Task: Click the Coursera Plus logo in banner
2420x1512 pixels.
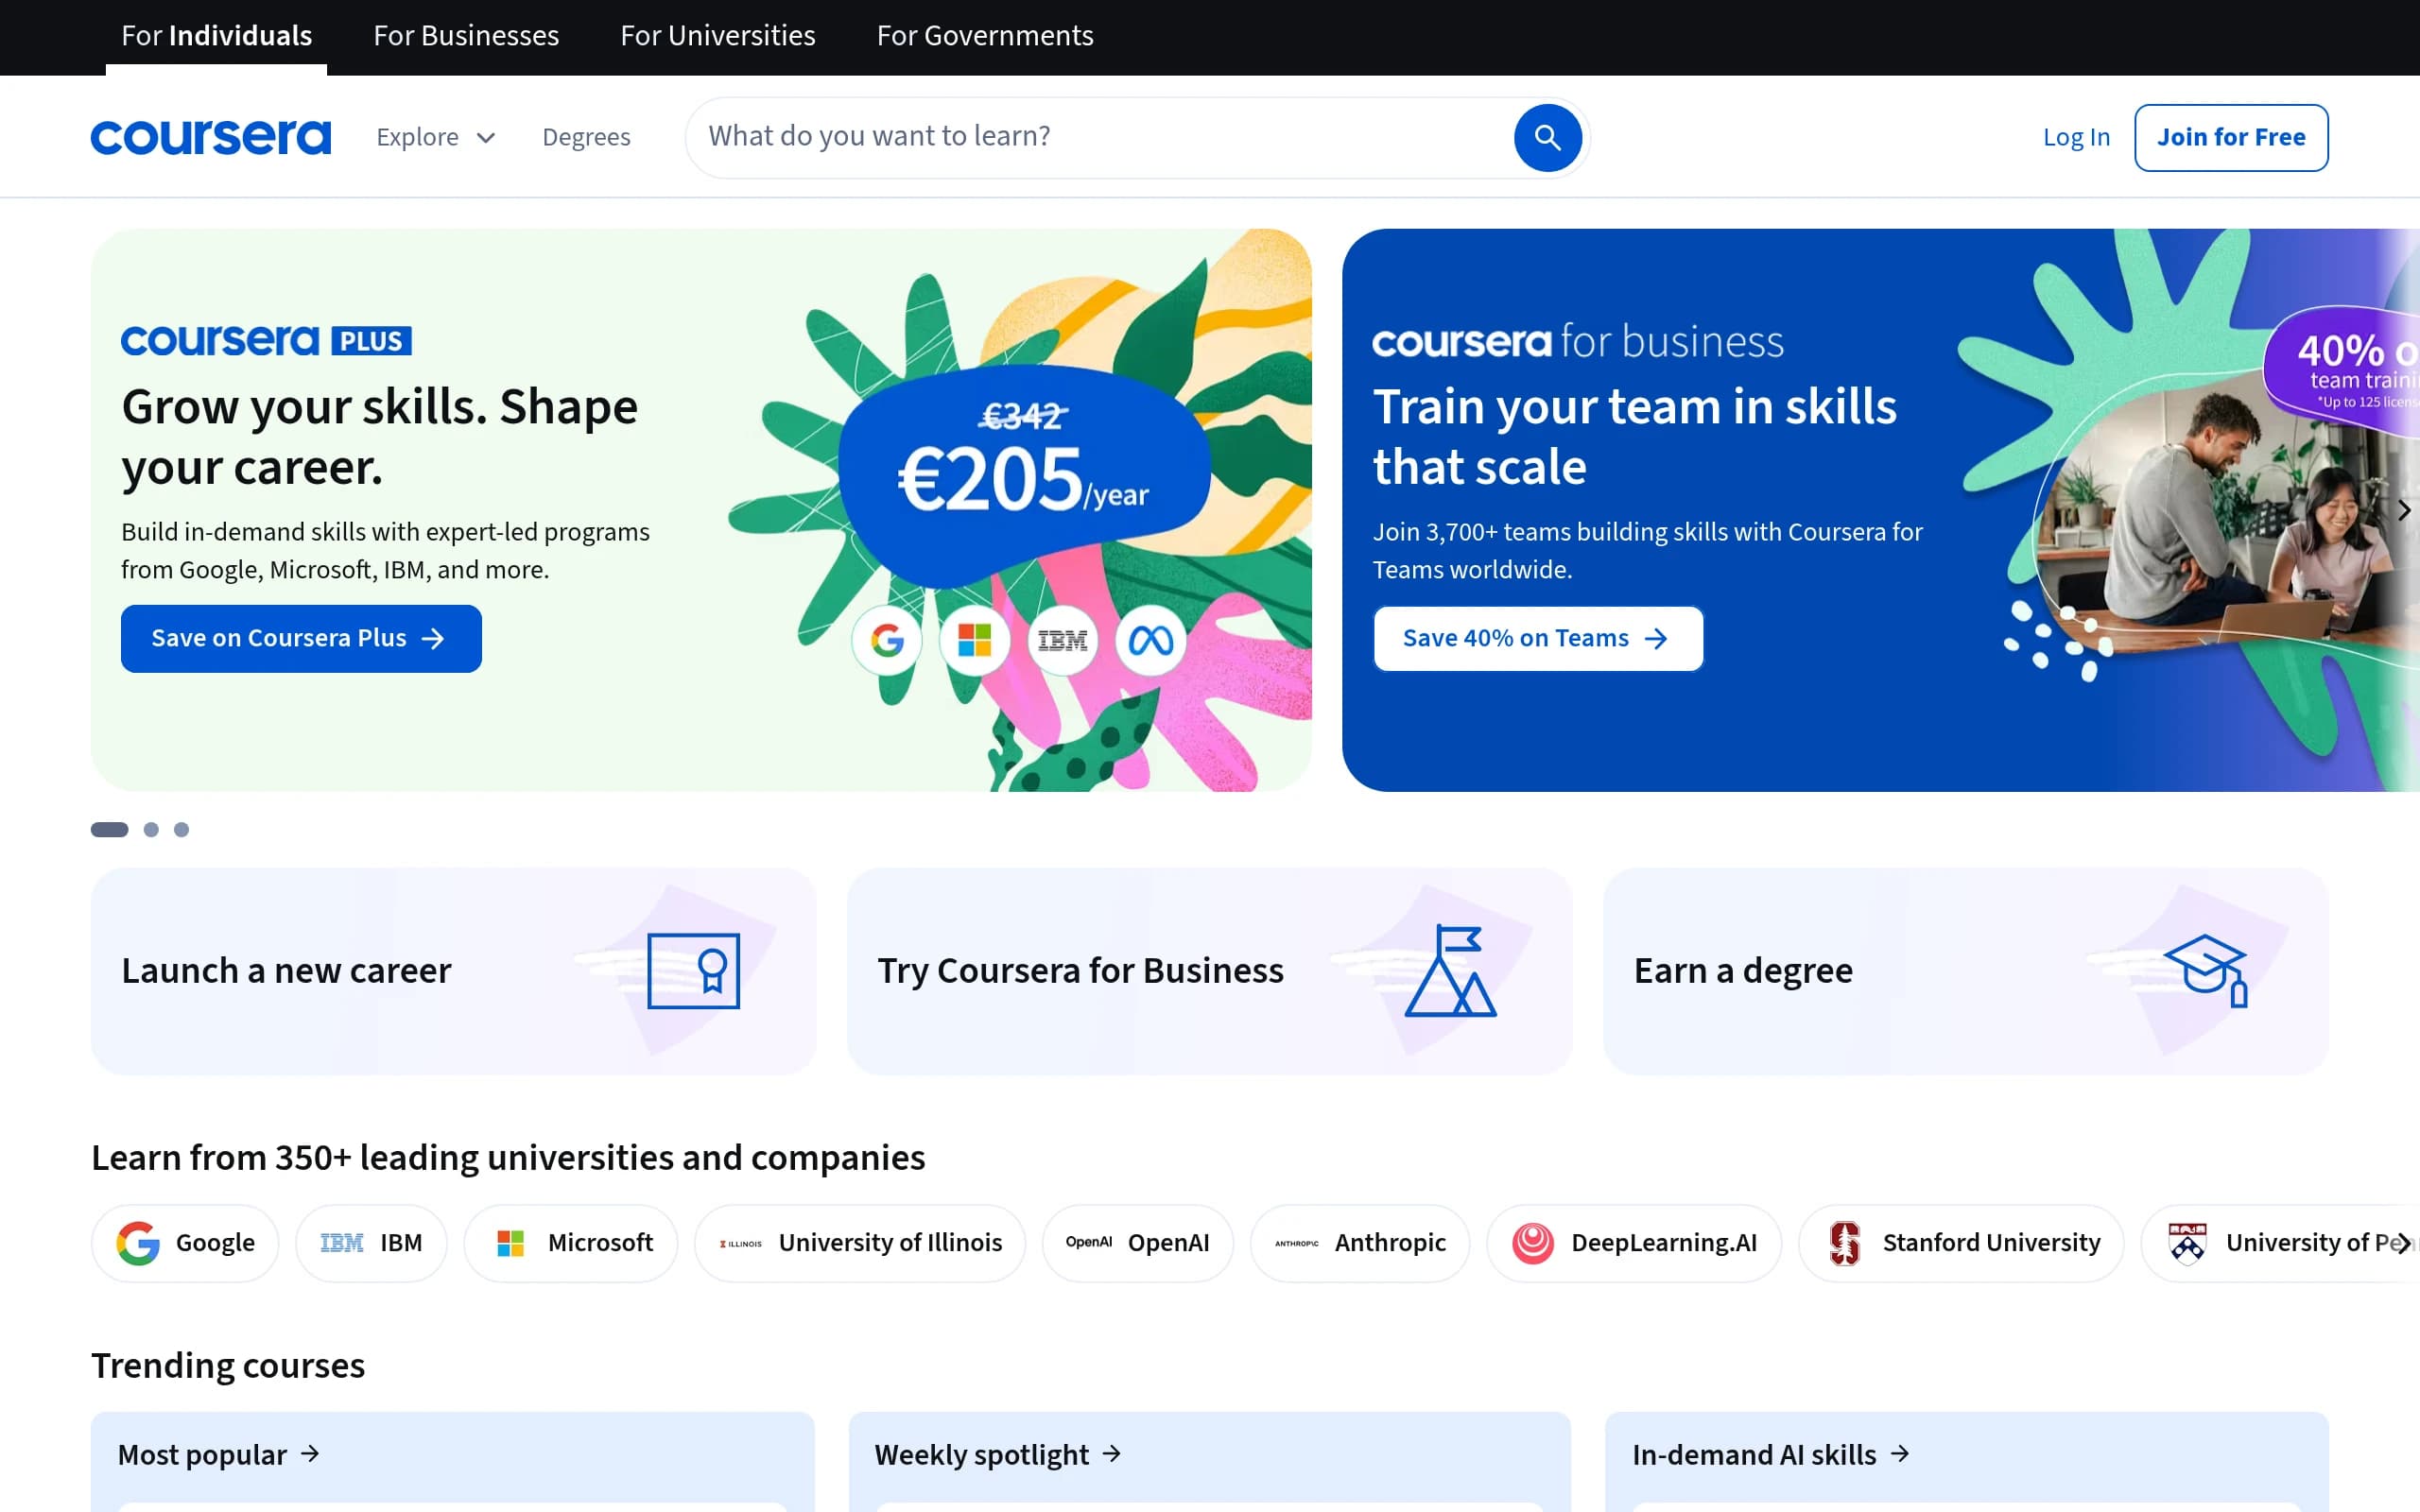Action: [x=266, y=341]
